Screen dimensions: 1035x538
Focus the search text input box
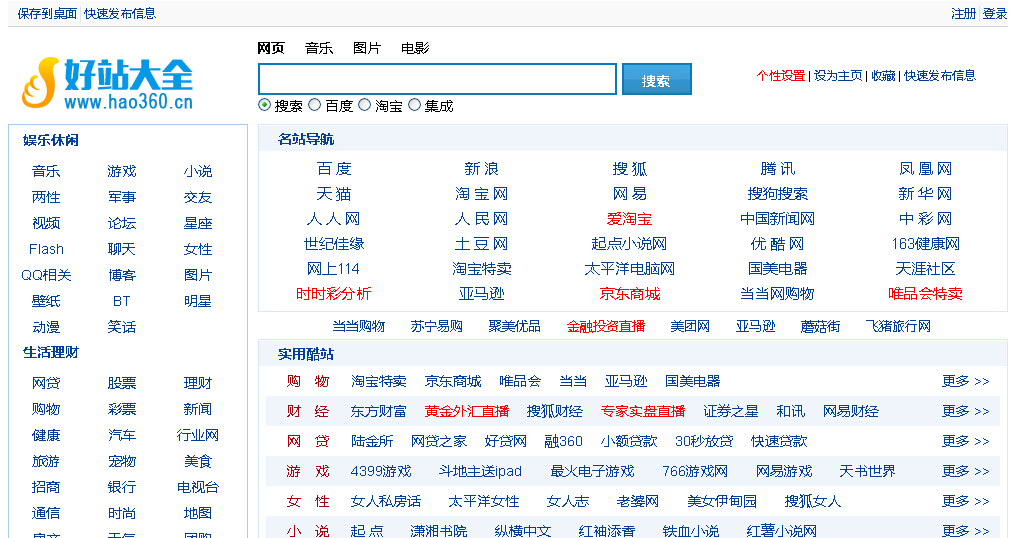pos(437,79)
